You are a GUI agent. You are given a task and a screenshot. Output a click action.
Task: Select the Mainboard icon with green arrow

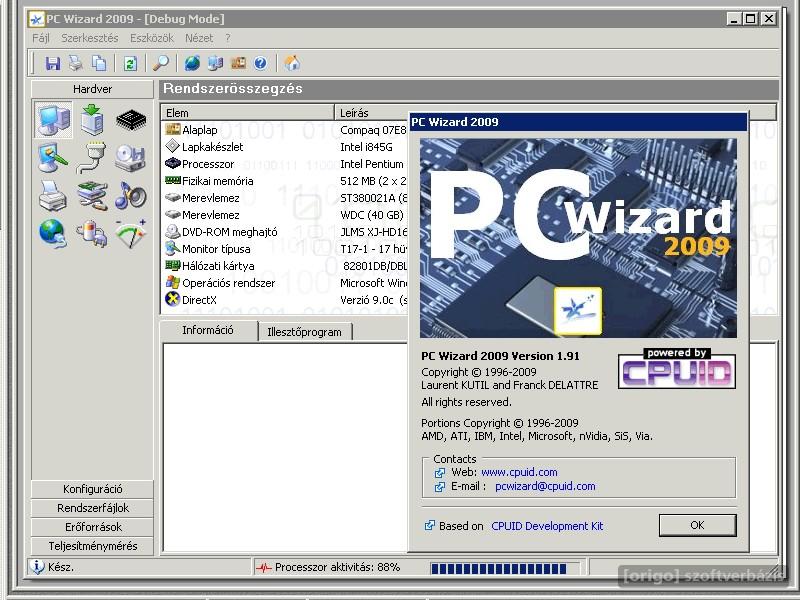point(92,120)
